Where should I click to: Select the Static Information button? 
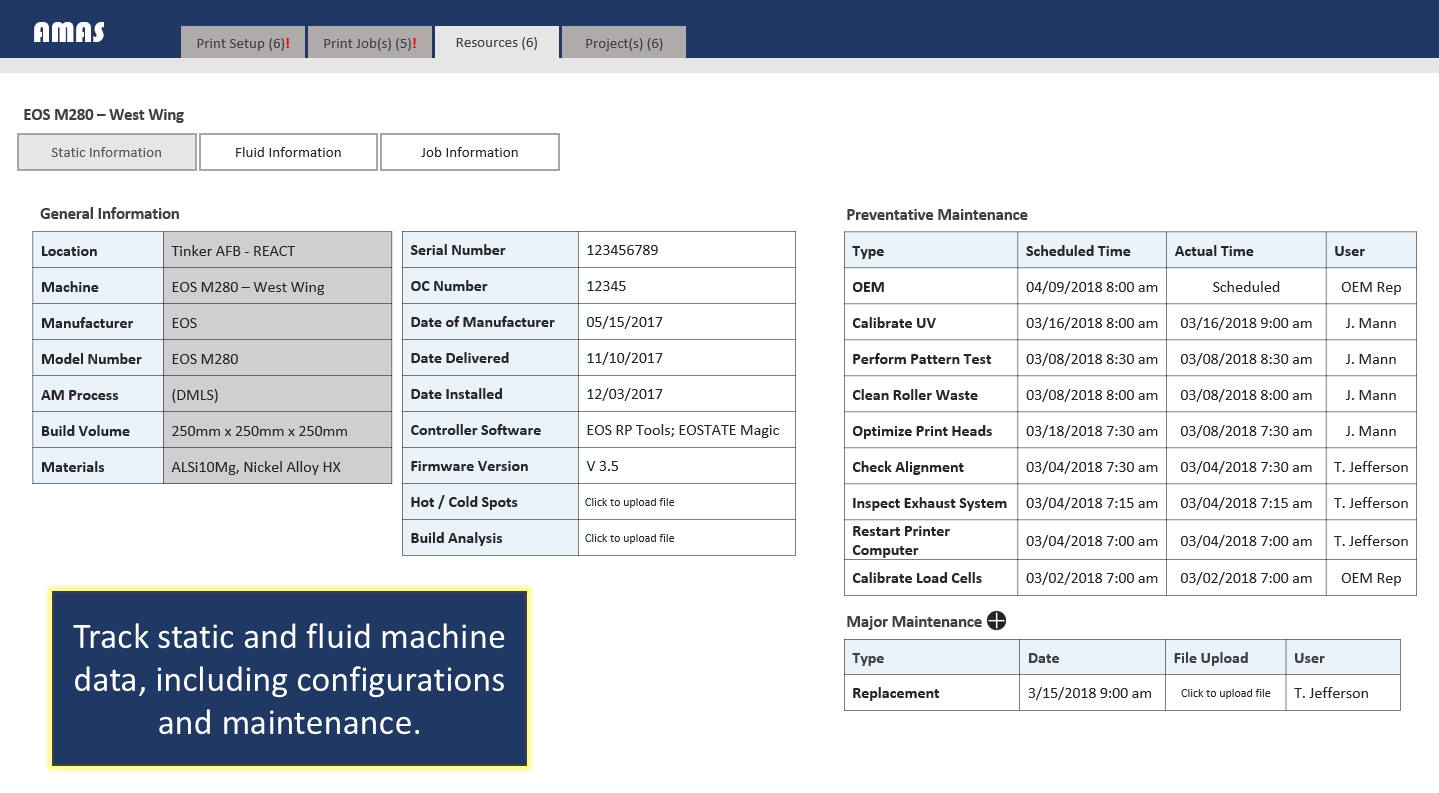[x=107, y=152]
